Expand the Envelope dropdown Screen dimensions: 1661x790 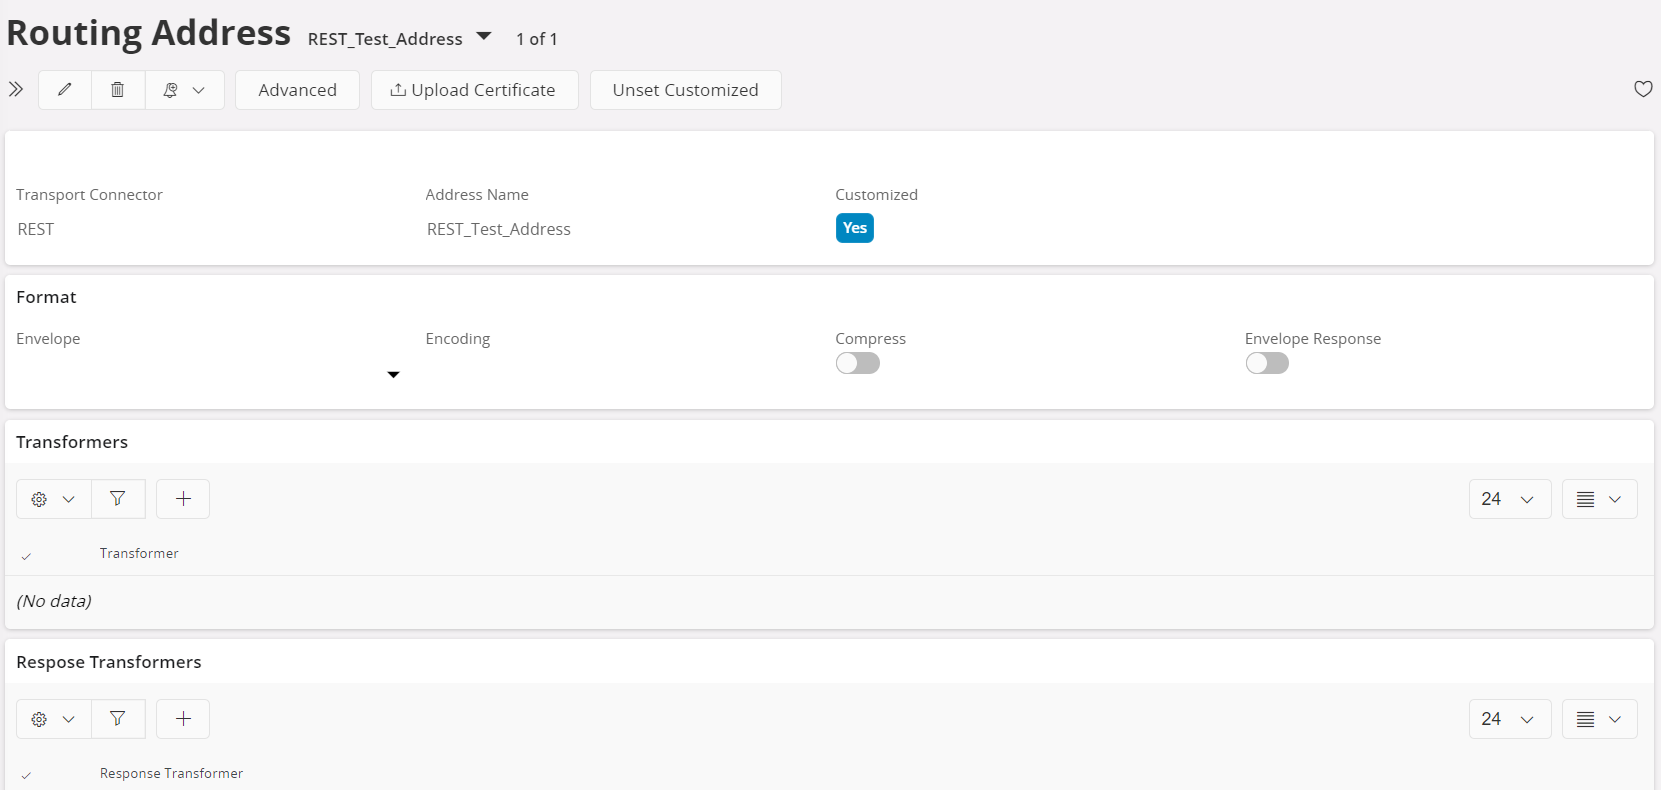tap(393, 374)
